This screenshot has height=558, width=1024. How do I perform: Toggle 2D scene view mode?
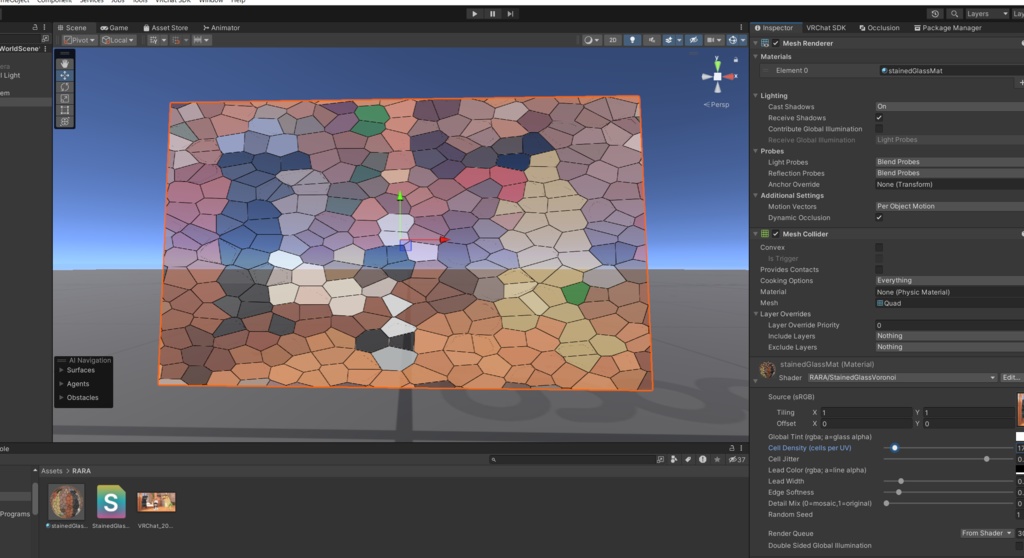pyautogui.click(x=613, y=40)
